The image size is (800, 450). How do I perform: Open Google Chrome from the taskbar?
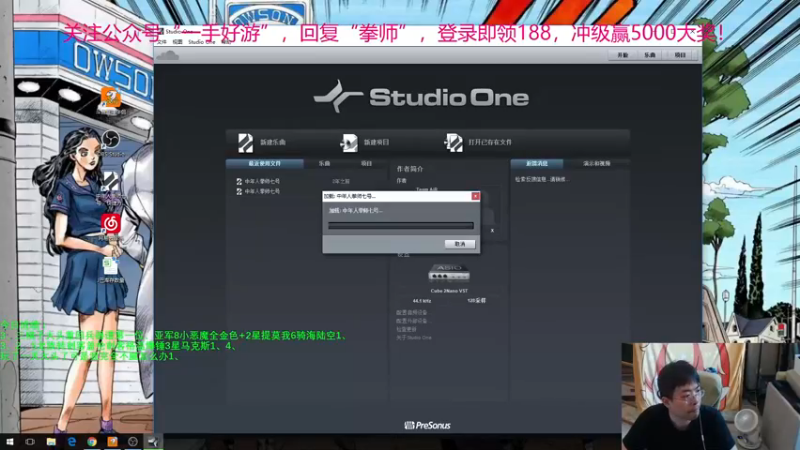point(92,442)
